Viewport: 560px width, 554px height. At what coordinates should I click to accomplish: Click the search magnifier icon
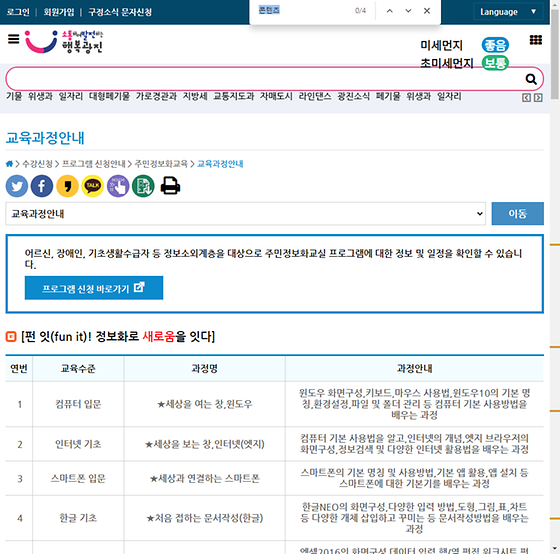pyautogui.click(x=531, y=79)
